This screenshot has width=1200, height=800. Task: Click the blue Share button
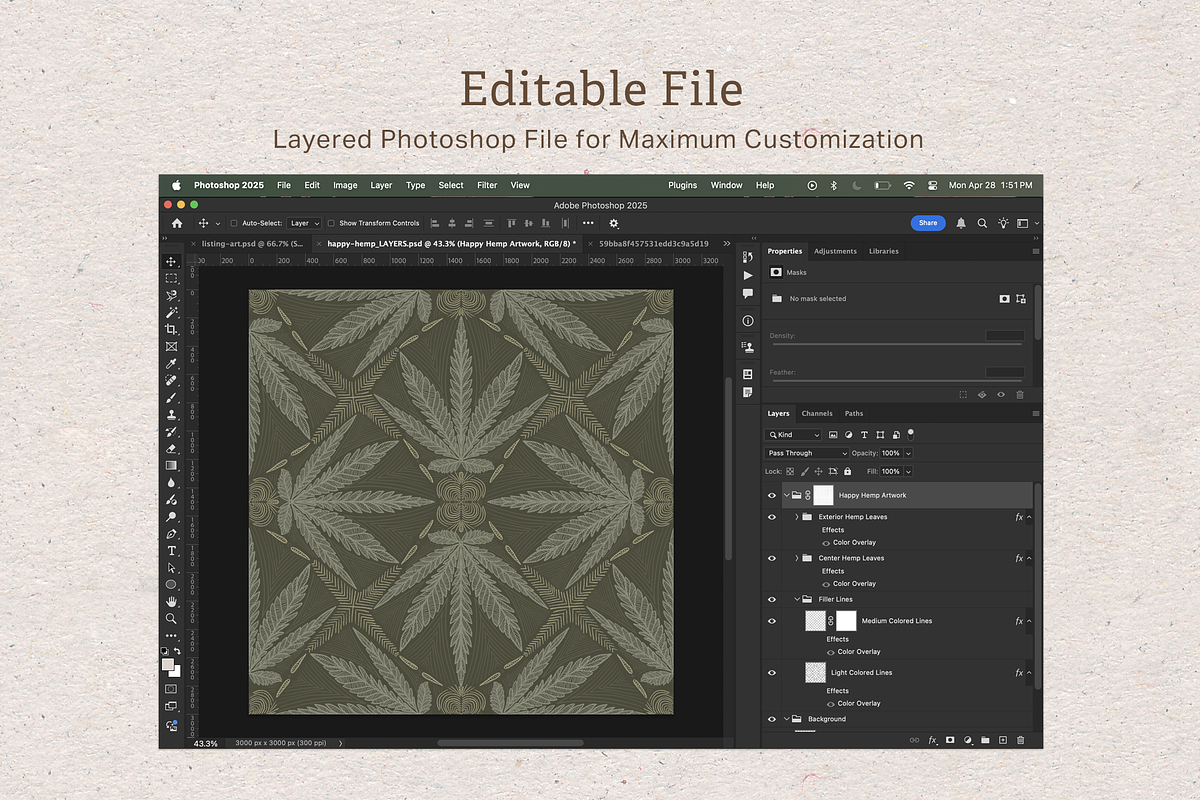(x=928, y=223)
